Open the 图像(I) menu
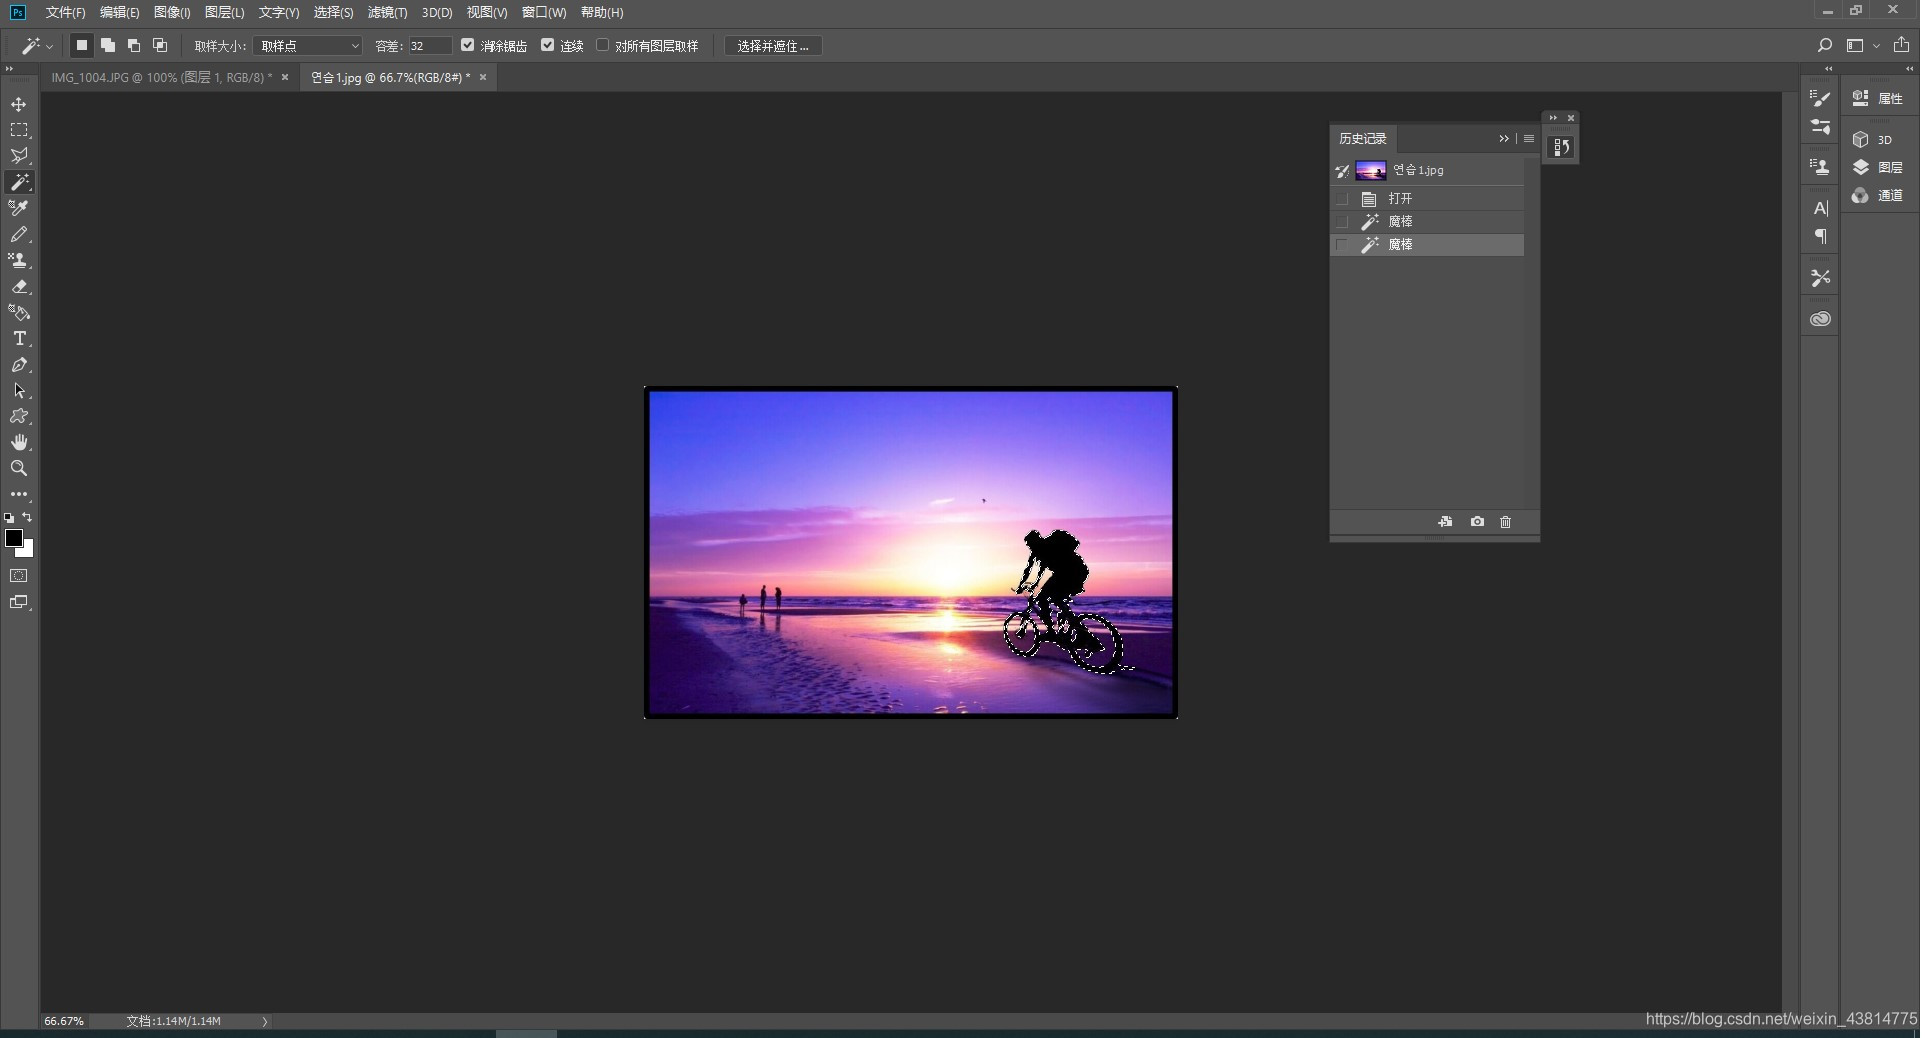 tap(172, 12)
